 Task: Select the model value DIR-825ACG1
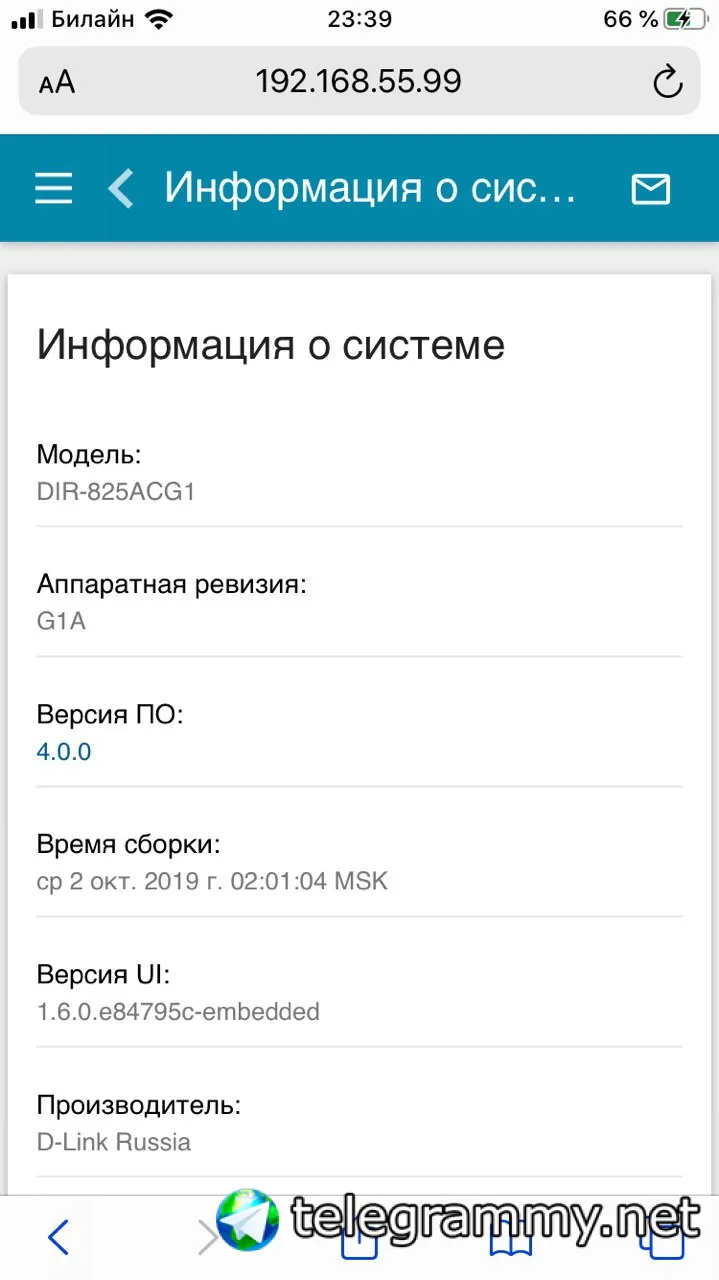click(115, 492)
